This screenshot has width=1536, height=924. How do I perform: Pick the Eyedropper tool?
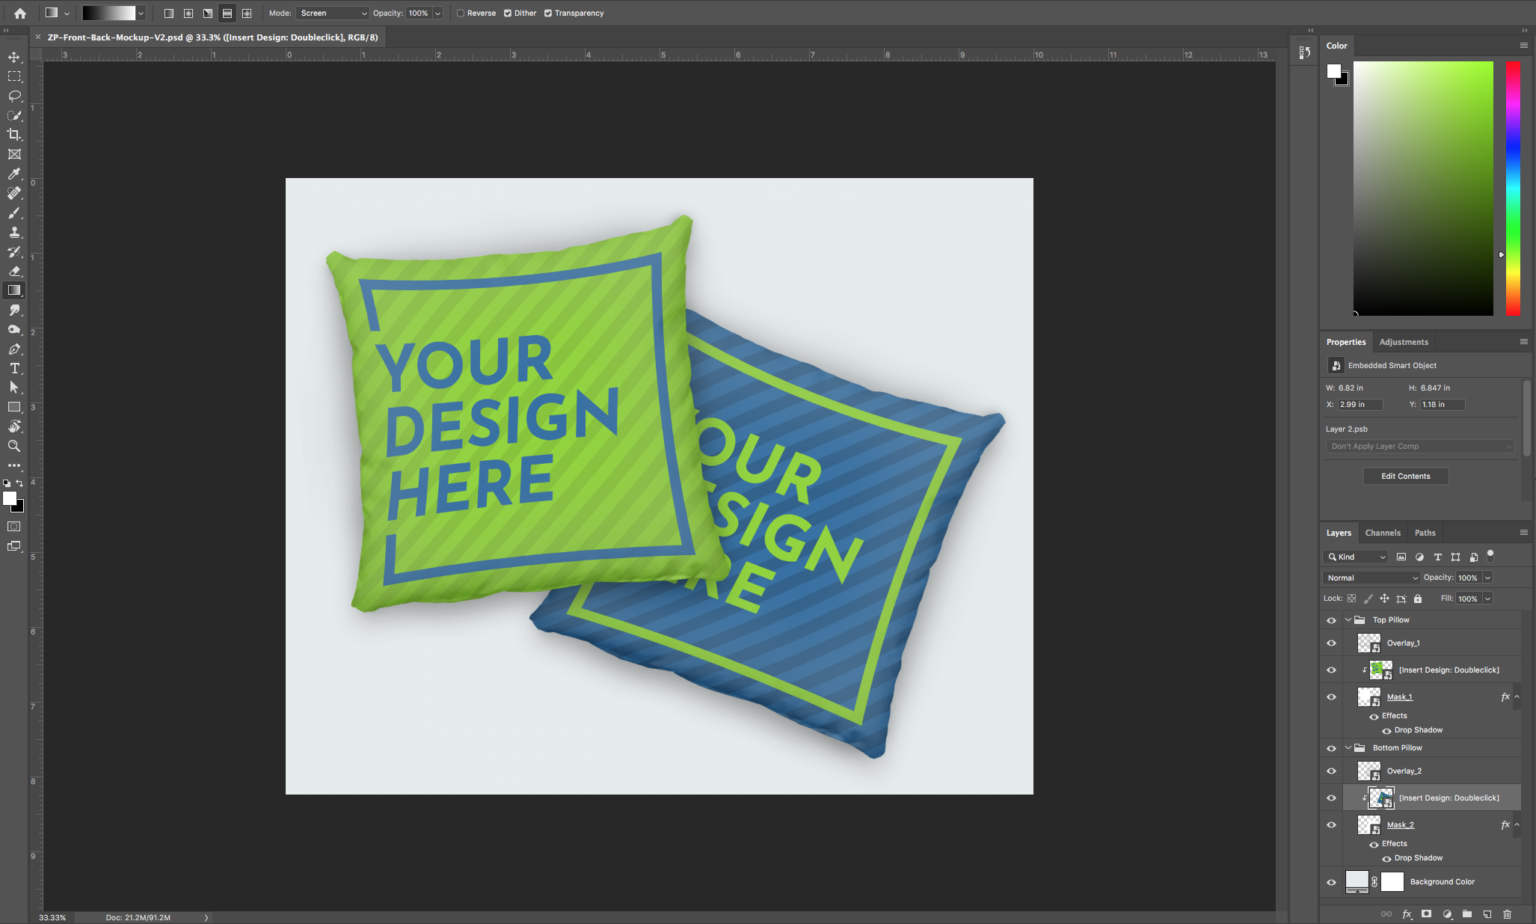click(x=14, y=174)
